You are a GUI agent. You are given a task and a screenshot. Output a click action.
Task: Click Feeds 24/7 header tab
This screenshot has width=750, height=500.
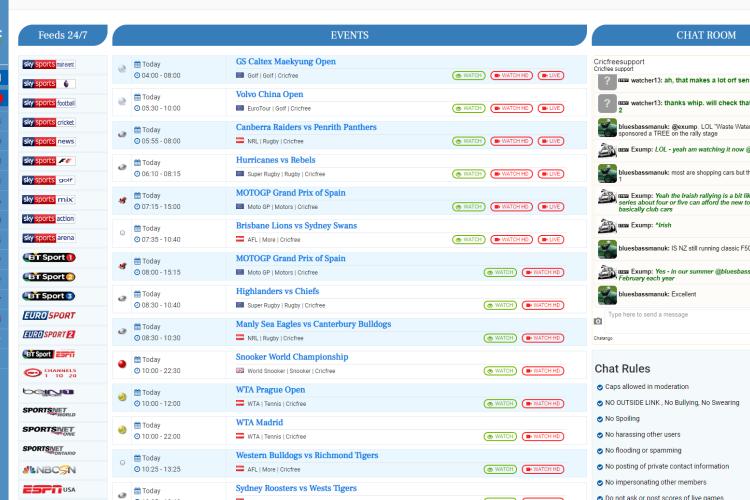63,35
